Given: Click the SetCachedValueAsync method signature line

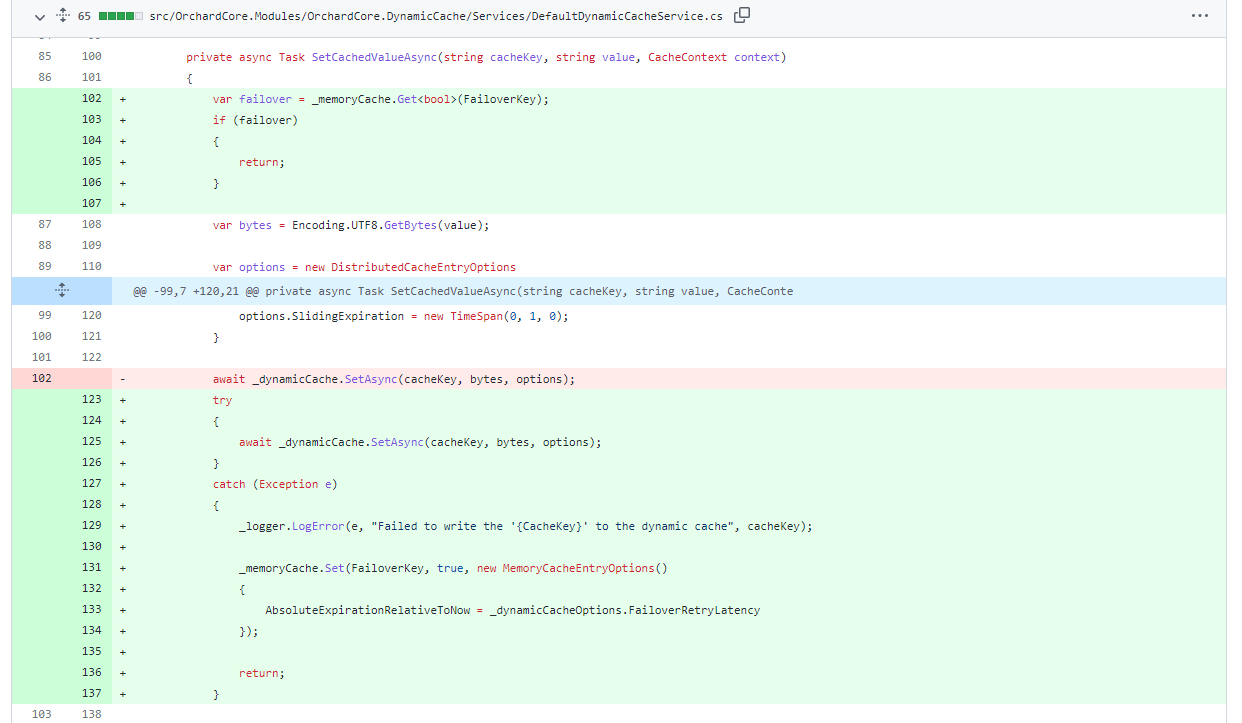Looking at the screenshot, I should click(x=486, y=58).
